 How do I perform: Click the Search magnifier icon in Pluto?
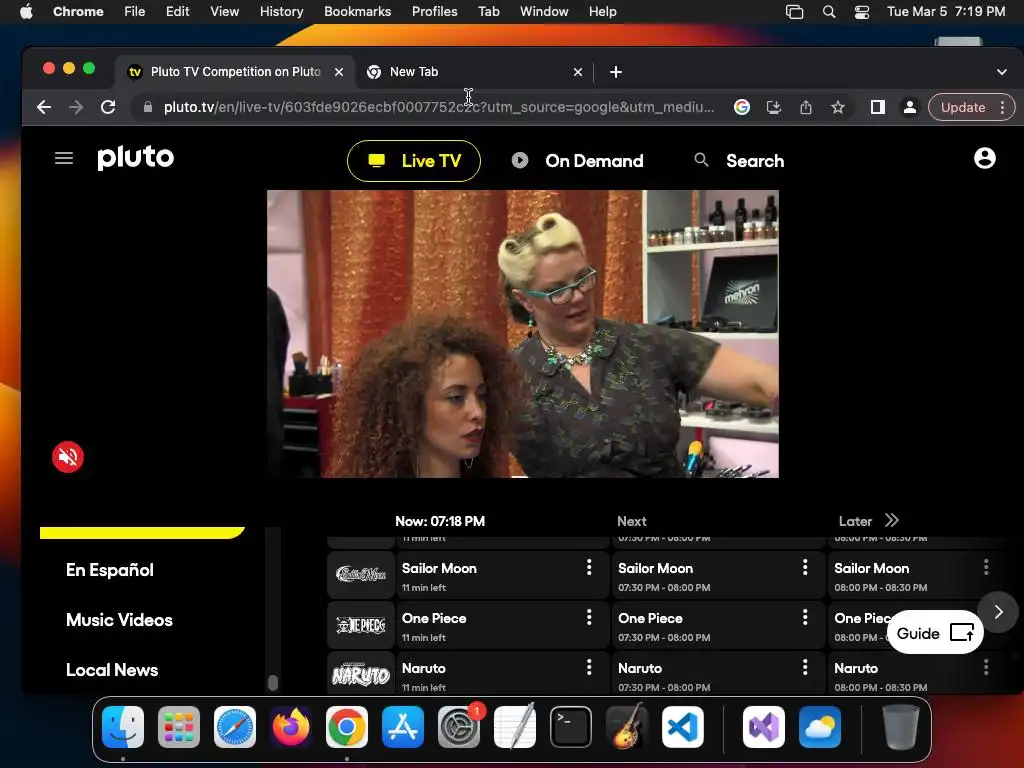(701, 160)
